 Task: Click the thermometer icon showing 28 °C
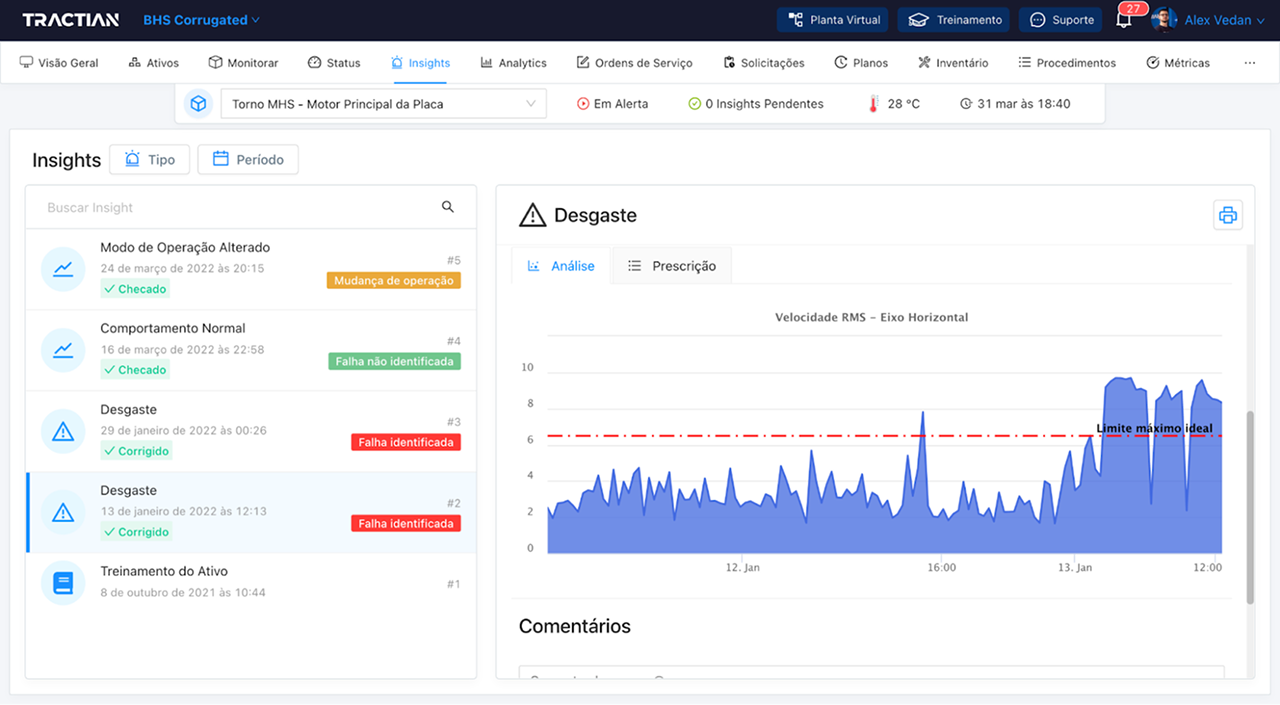[871, 103]
